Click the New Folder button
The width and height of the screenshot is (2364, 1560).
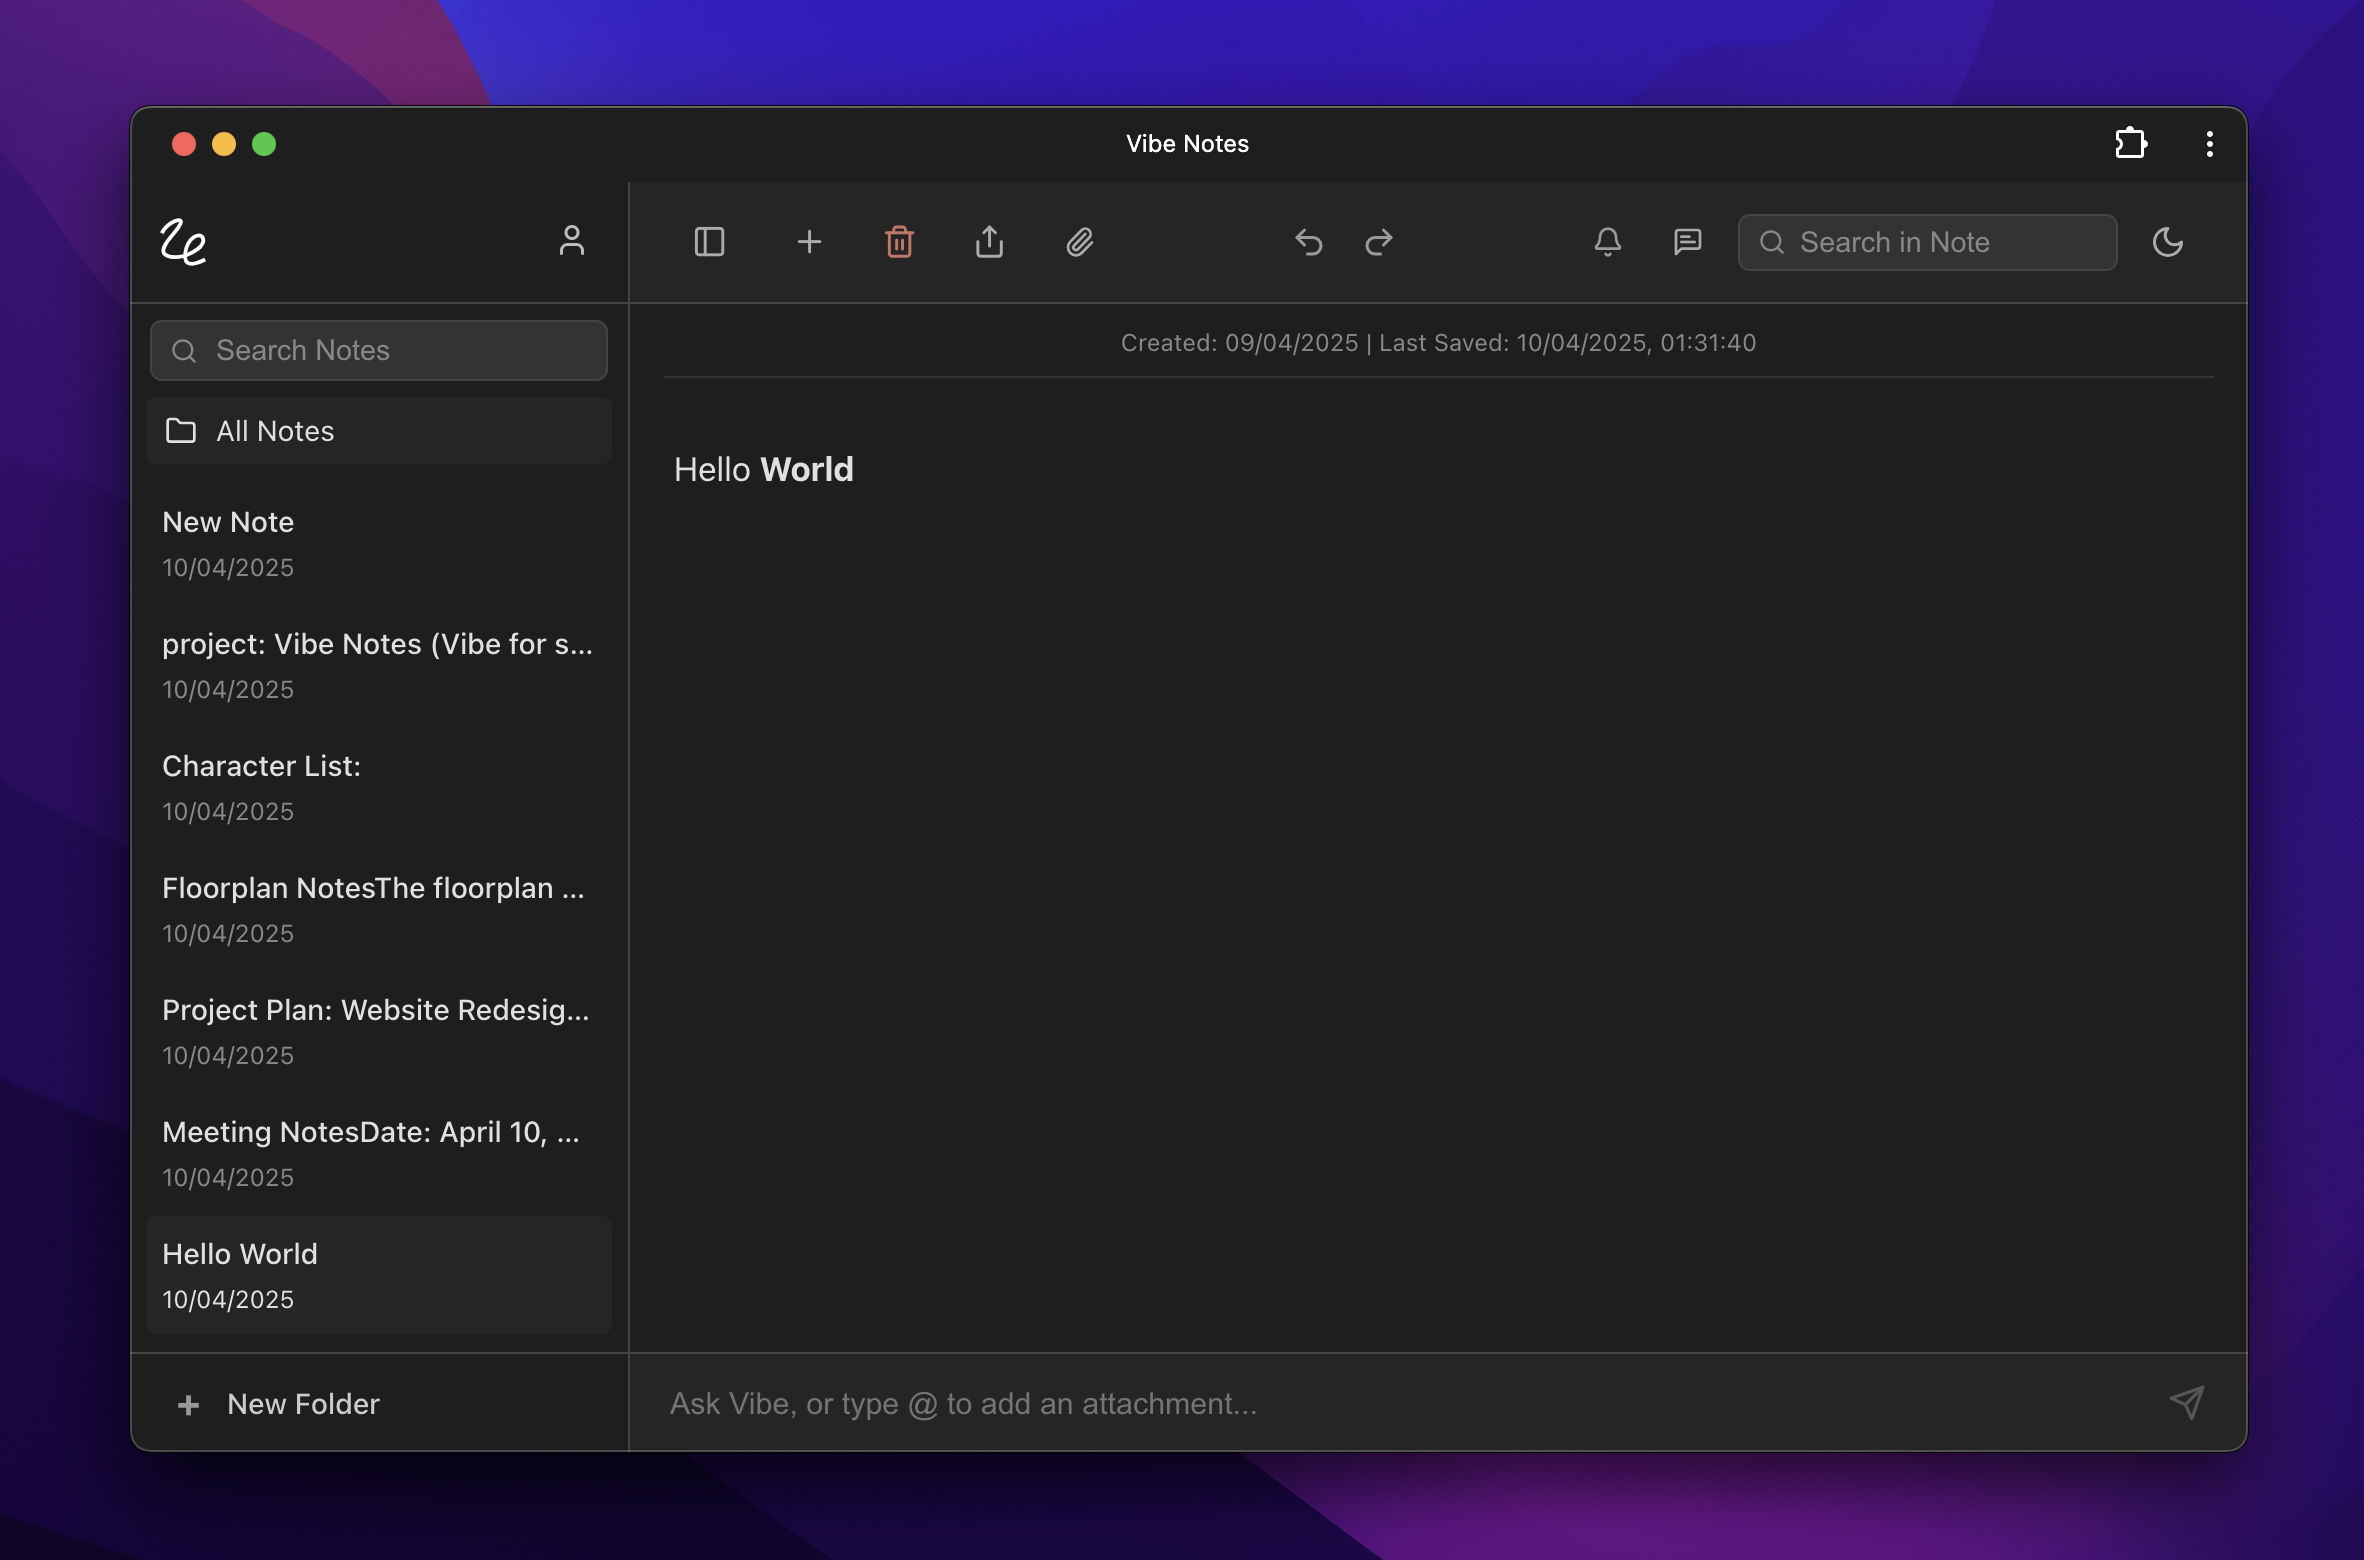click(280, 1404)
